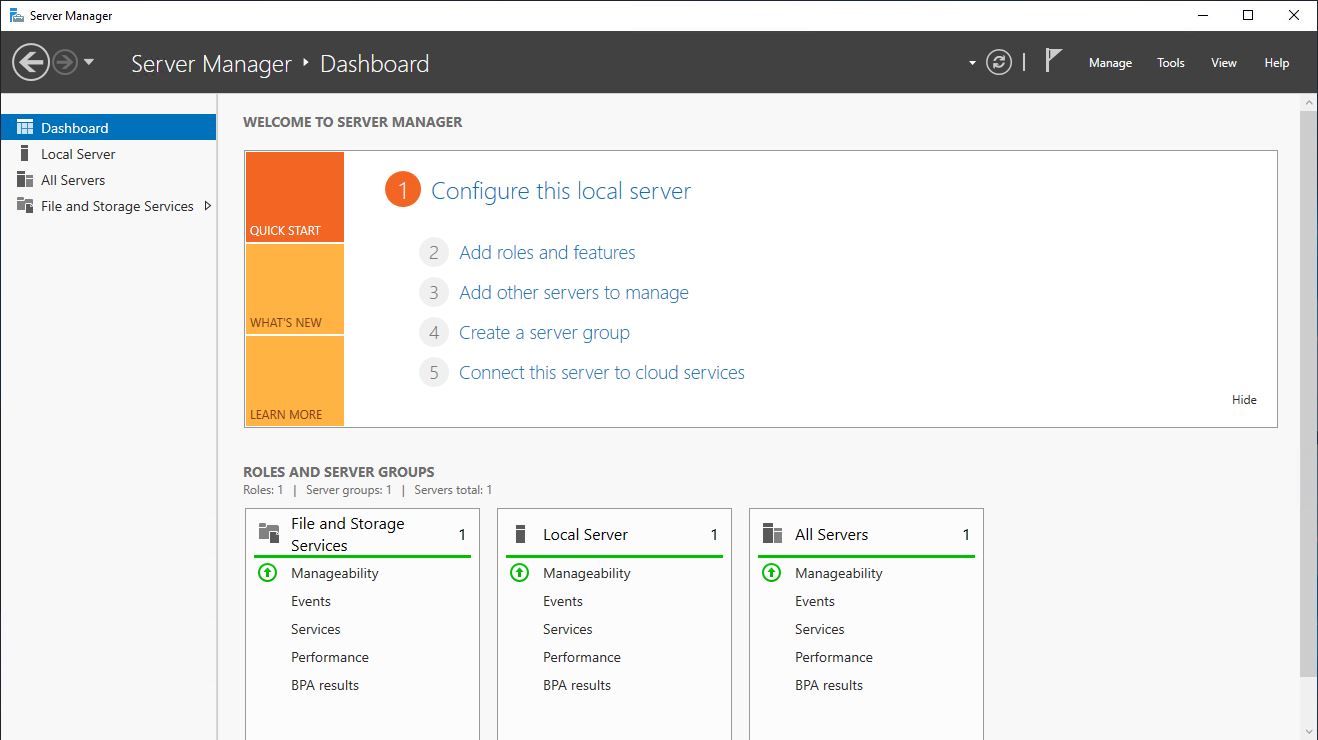Click the Dashboard sidebar icon
1318x740 pixels.
point(25,127)
